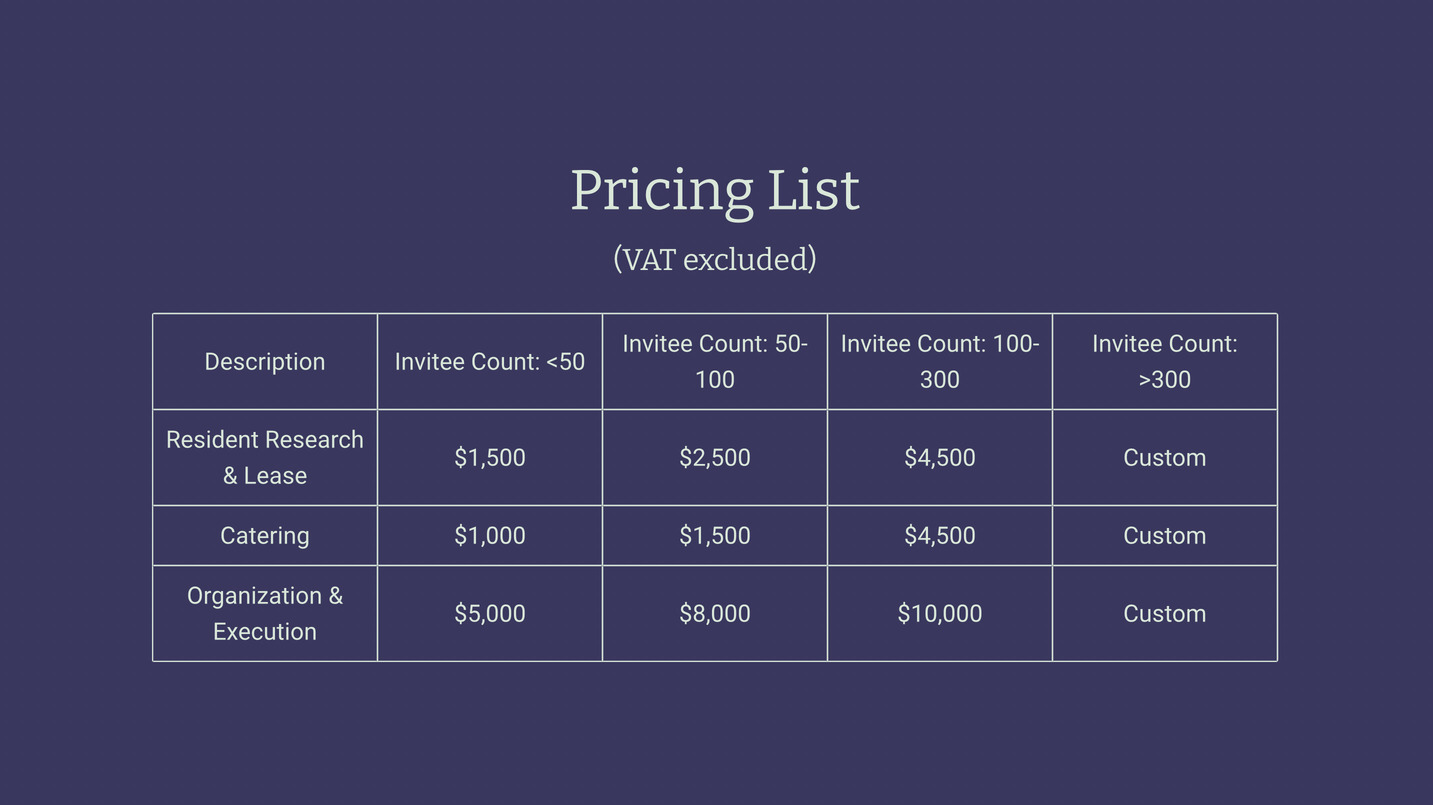
Task: Select the Invitee Count: 100-300 header cell
Action: tap(940, 362)
